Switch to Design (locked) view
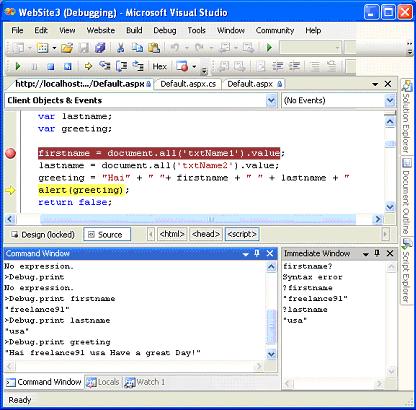 tap(43, 235)
